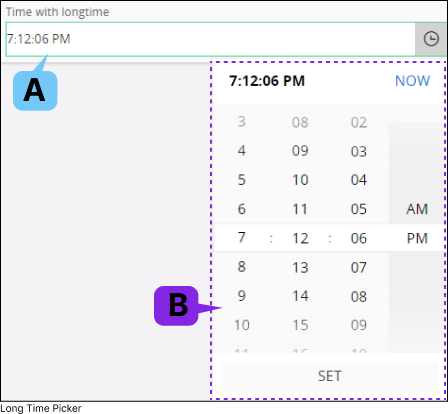
Task: Pick second 07 in seconds column
Action: click(359, 268)
